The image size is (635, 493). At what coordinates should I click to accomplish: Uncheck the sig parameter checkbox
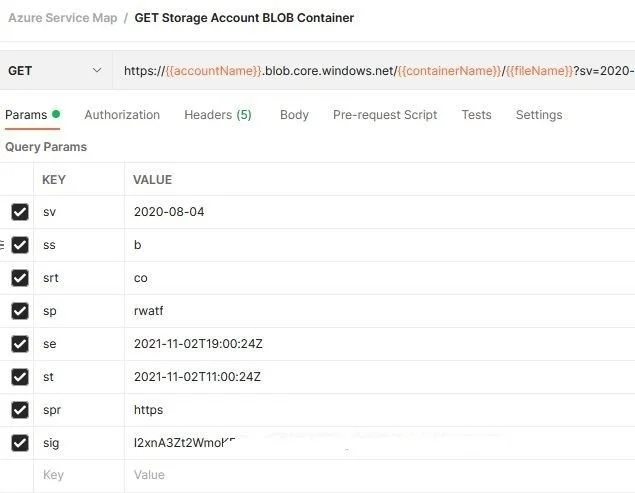(20, 443)
